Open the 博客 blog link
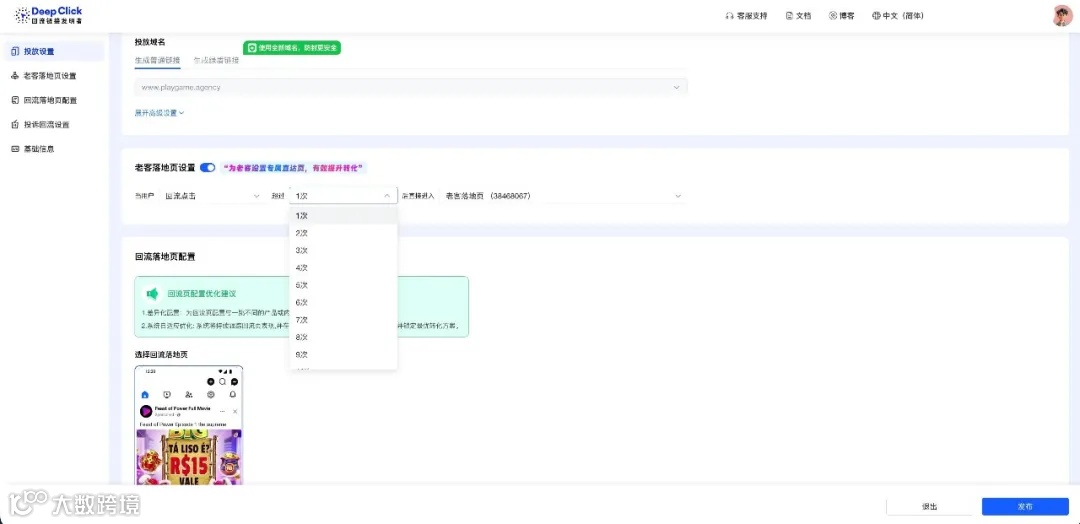The image size is (1080, 524). (x=842, y=16)
